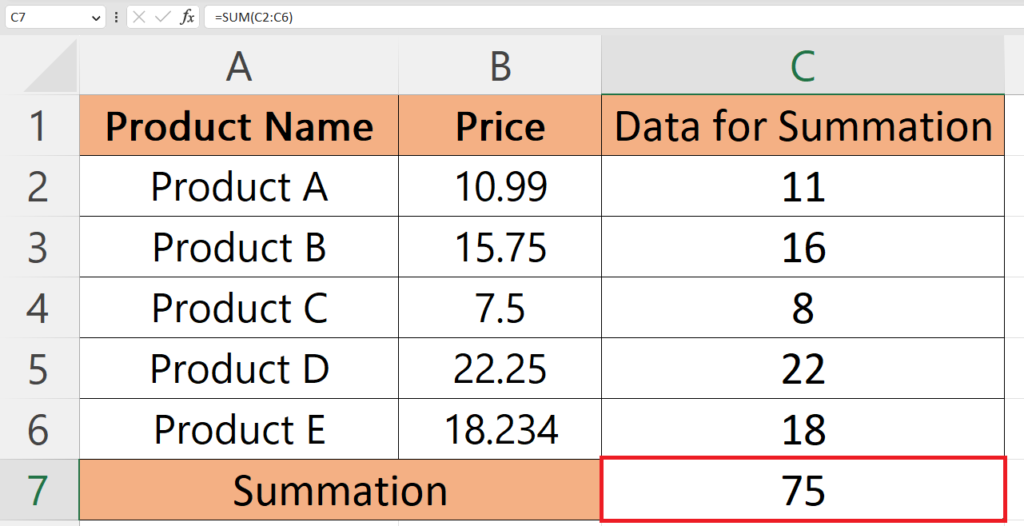This screenshot has height=526, width=1024.
Task: Open Insert Function fx icon
Action: [187, 18]
